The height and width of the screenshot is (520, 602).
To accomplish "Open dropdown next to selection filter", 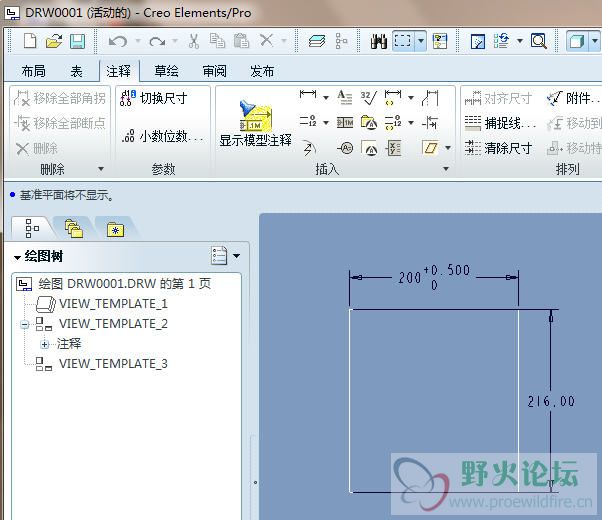I will [421, 40].
